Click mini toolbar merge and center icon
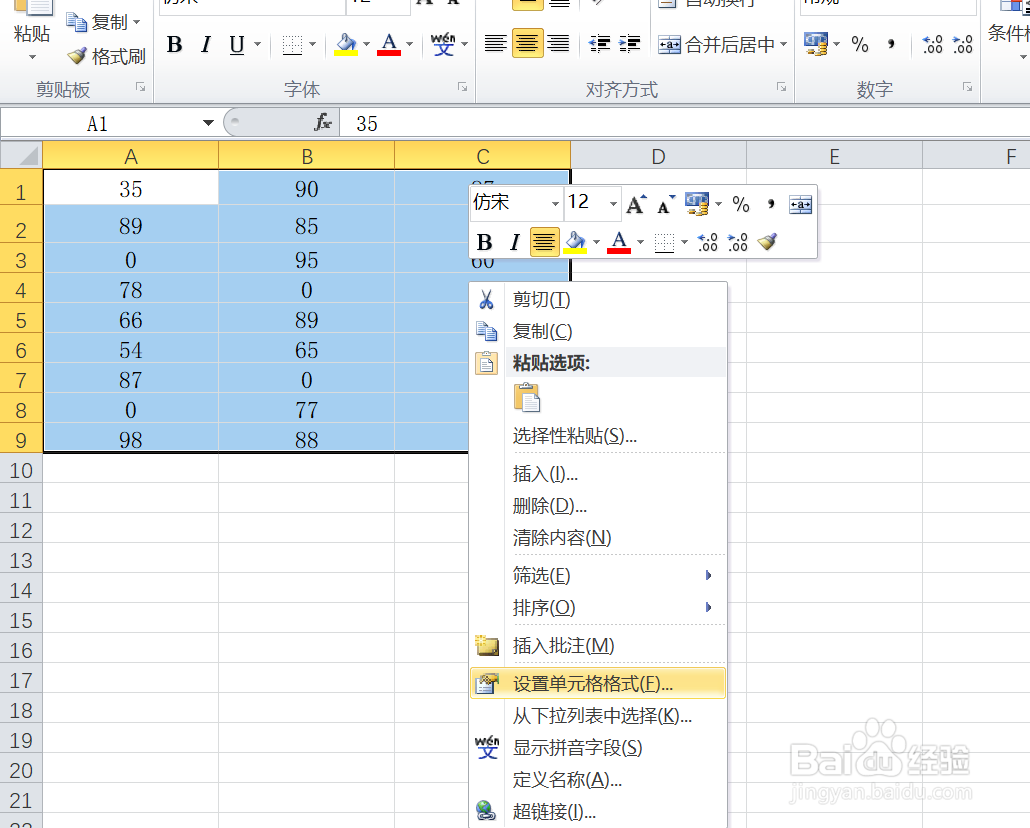 [800, 204]
